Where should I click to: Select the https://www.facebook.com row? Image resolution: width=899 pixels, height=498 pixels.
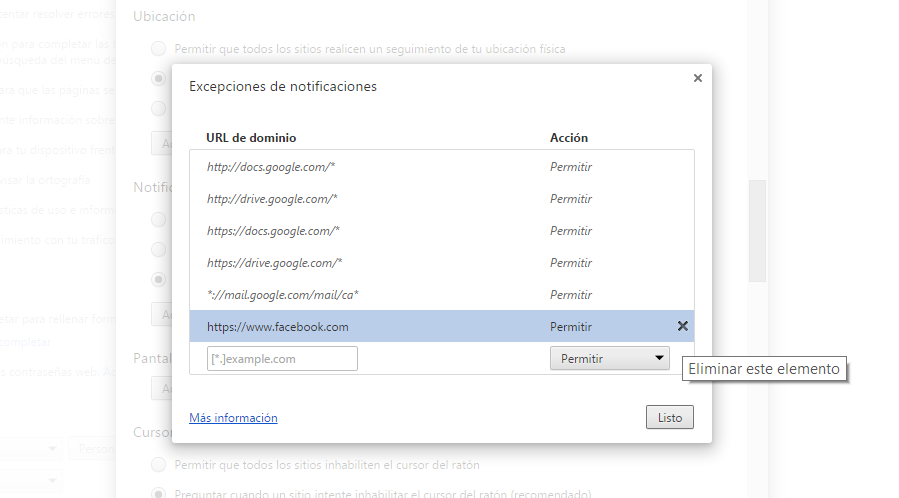441,326
